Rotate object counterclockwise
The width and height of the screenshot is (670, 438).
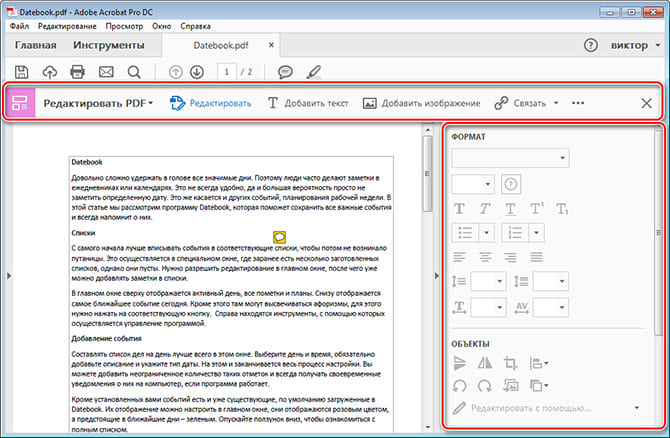click(x=460, y=386)
